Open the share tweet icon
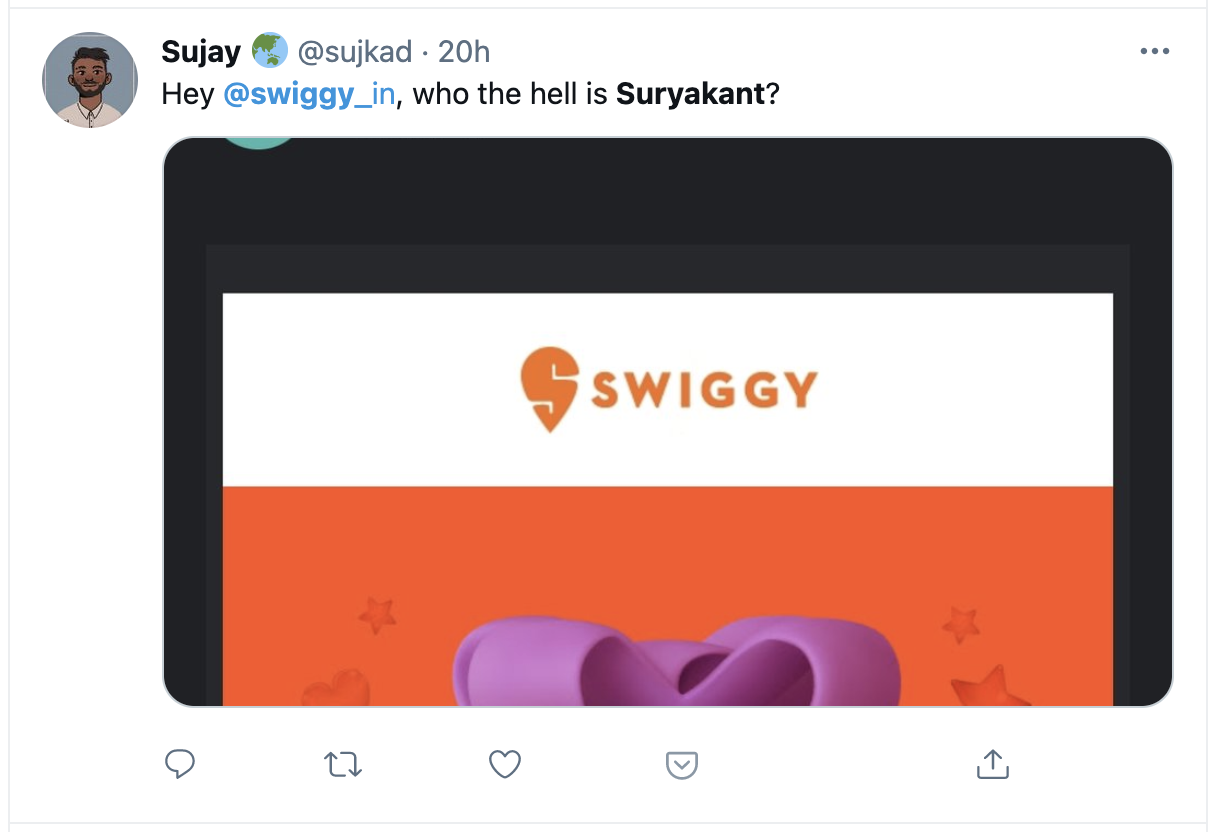The width and height of the screenshot is (1214, 832). pos(991,765)
